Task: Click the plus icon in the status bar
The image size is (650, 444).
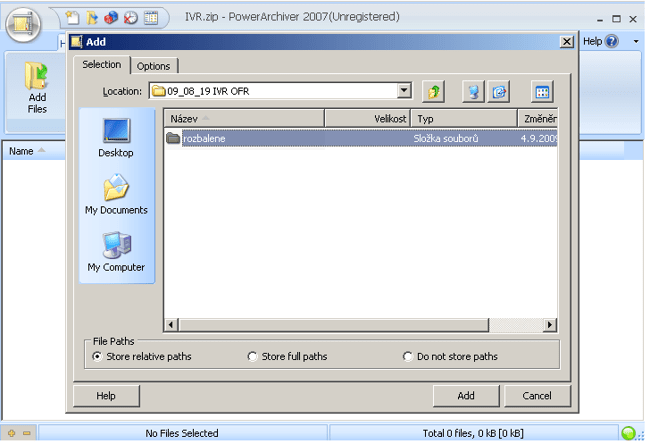Action: click(12, 433)
